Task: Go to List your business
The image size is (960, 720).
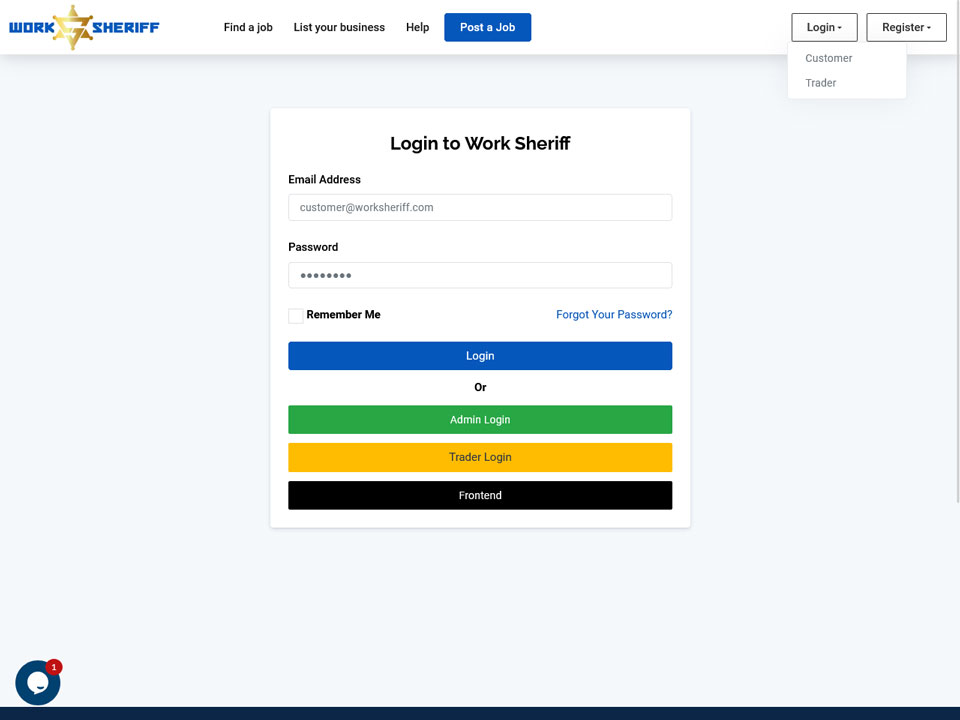Action: [x=339, y=28]
